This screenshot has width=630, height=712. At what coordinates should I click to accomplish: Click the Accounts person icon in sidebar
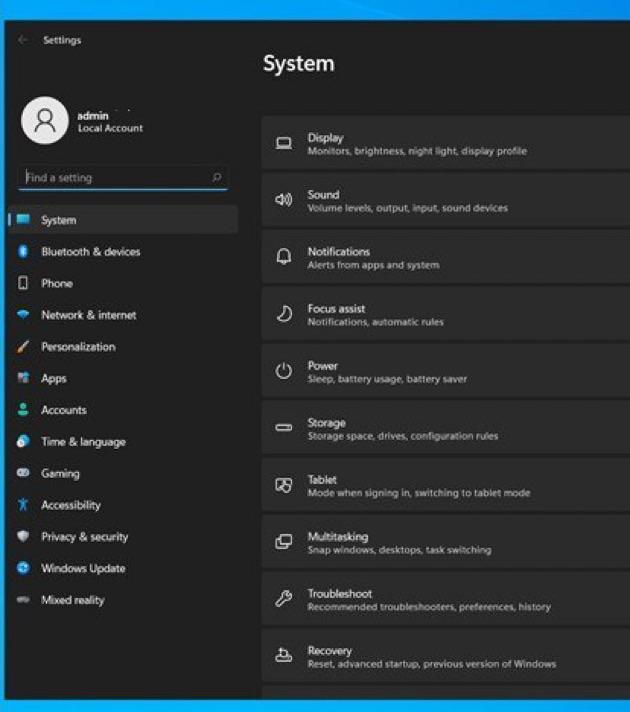[x=23, y=410]
